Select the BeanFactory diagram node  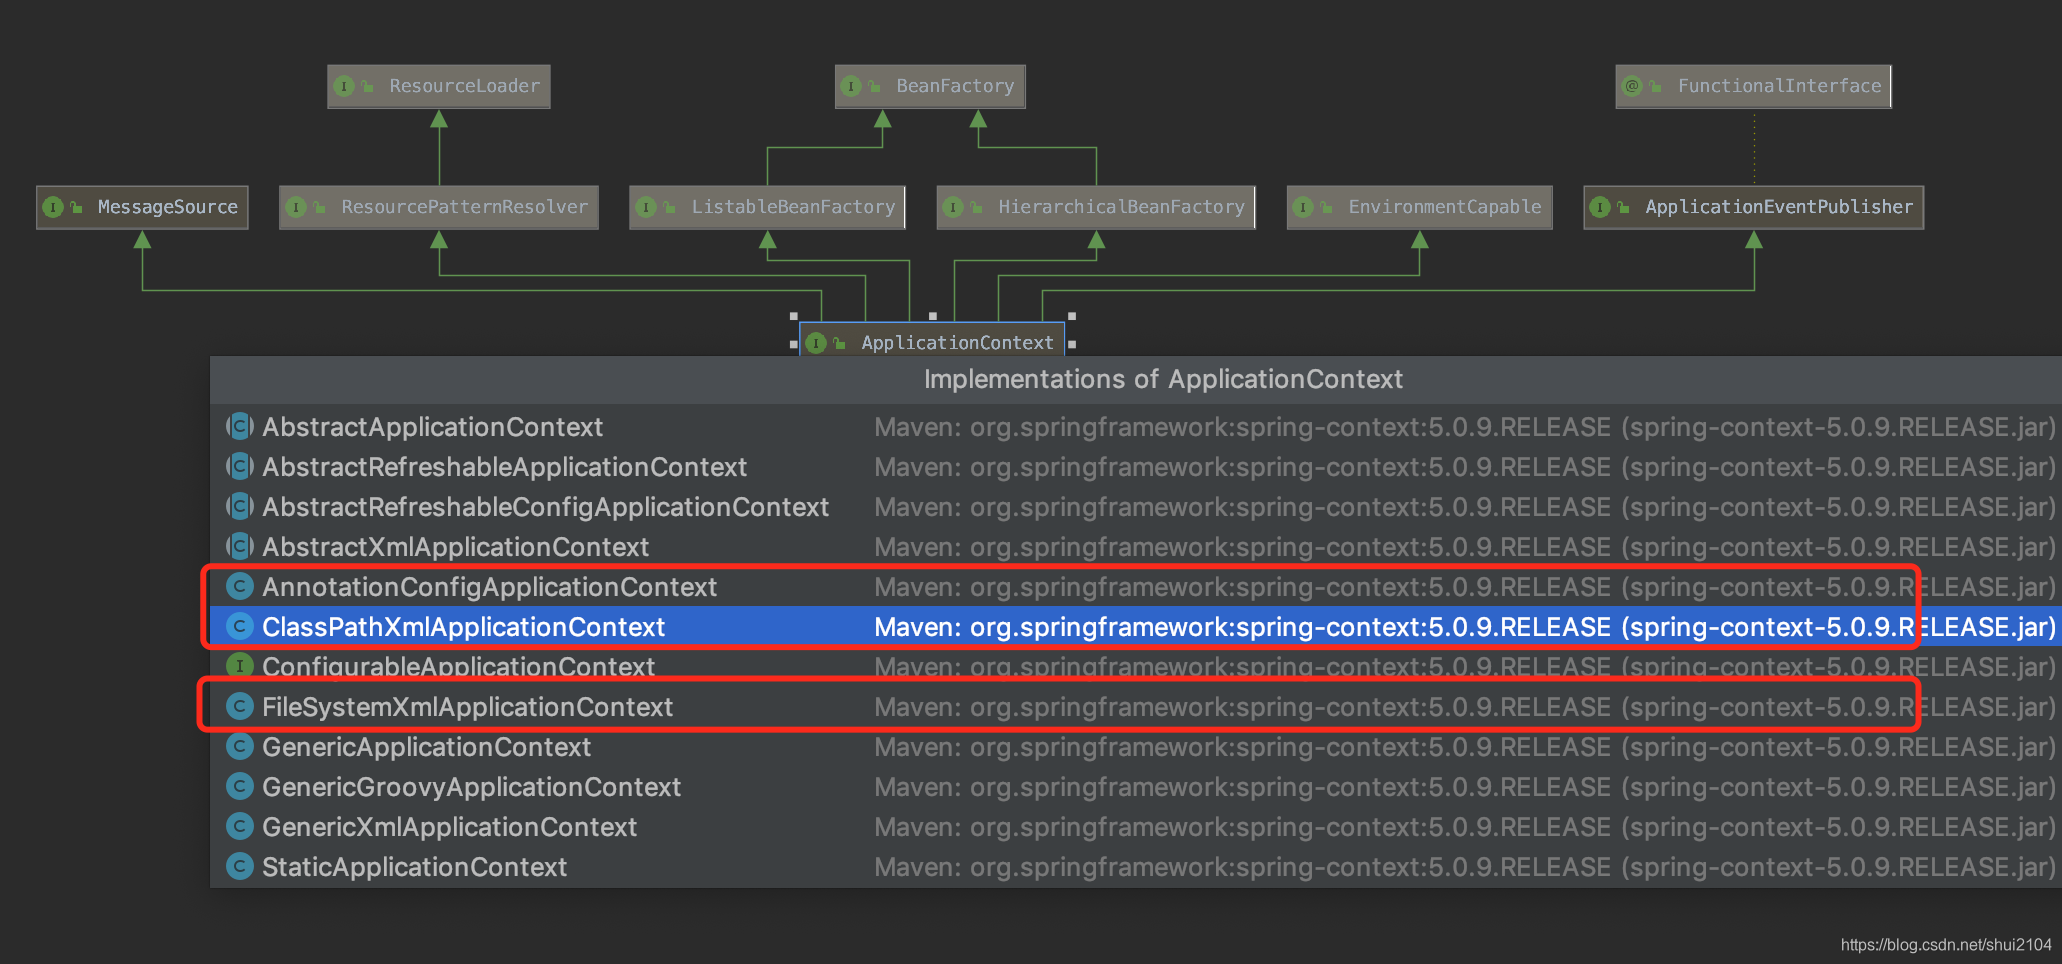(x=930, y=87)
